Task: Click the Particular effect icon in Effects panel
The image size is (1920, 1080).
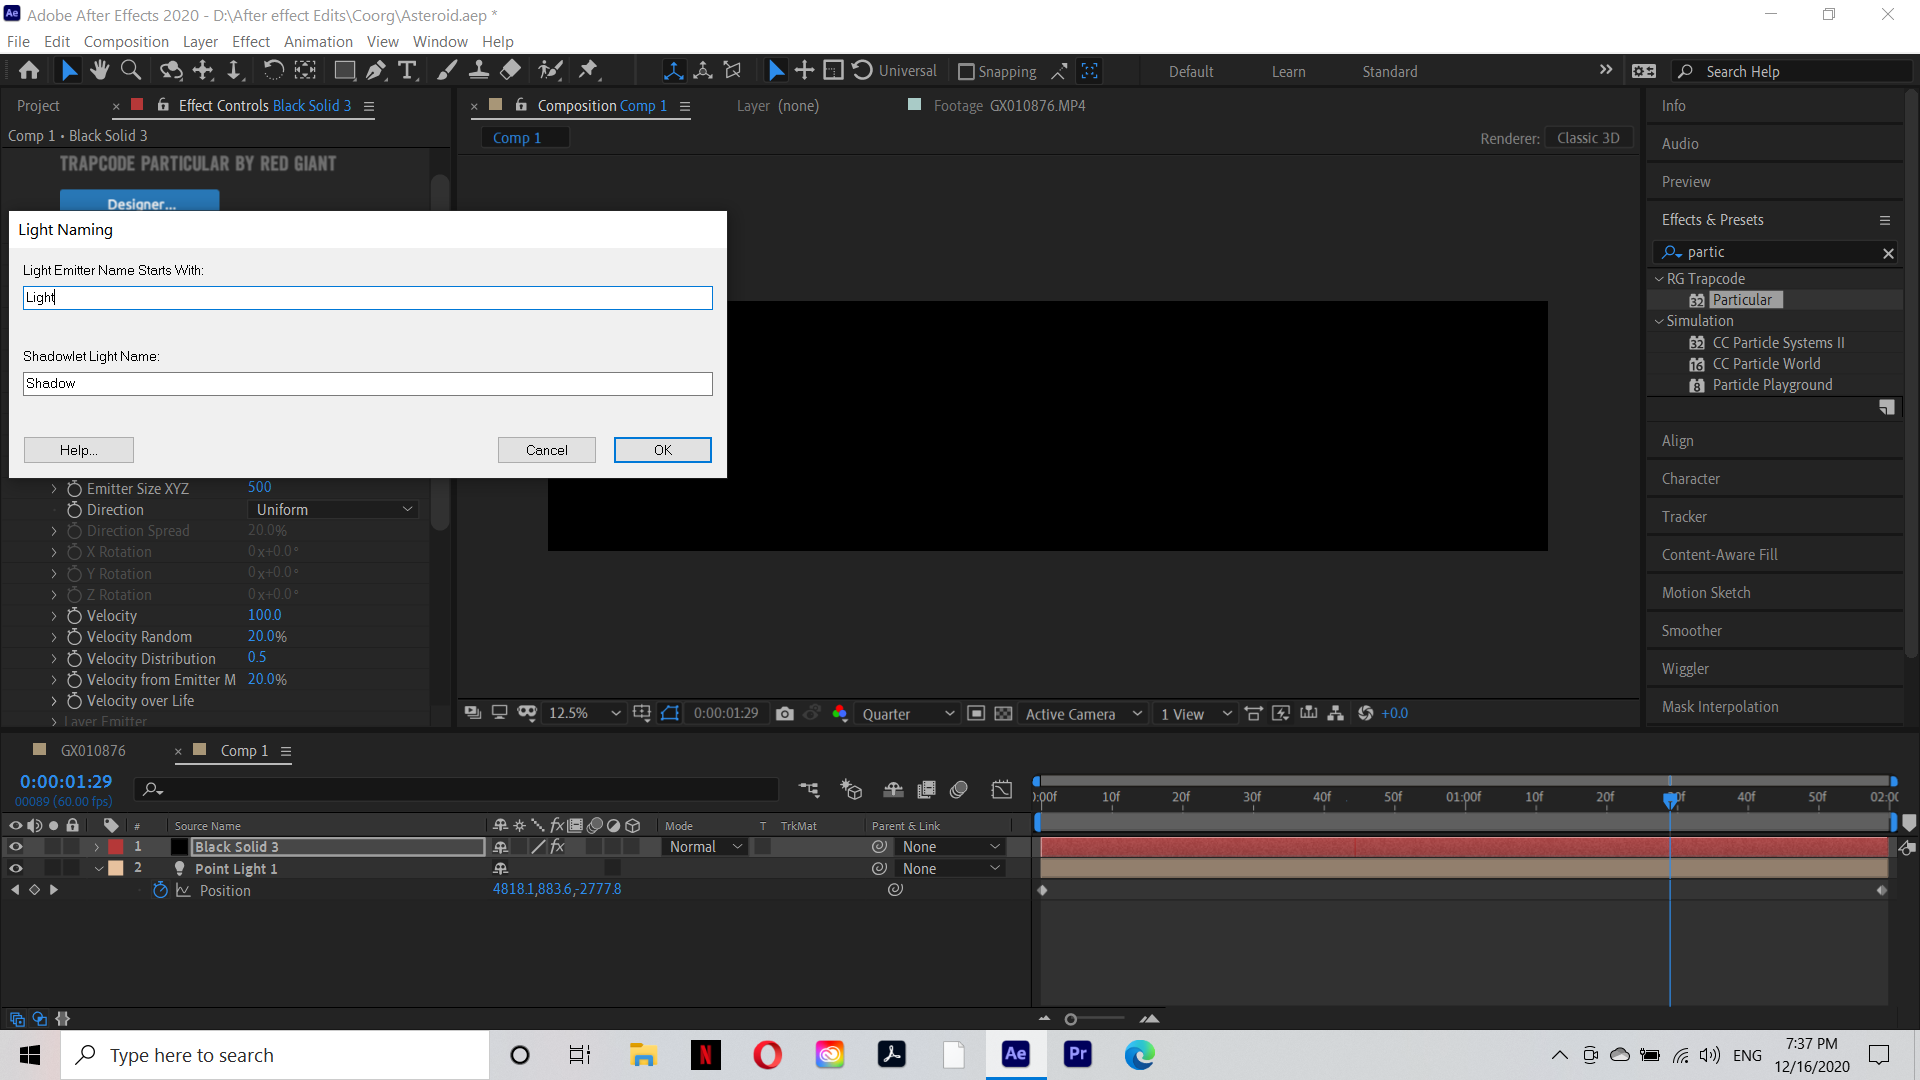Action: pyautogui.click(x=1697, y=299)
